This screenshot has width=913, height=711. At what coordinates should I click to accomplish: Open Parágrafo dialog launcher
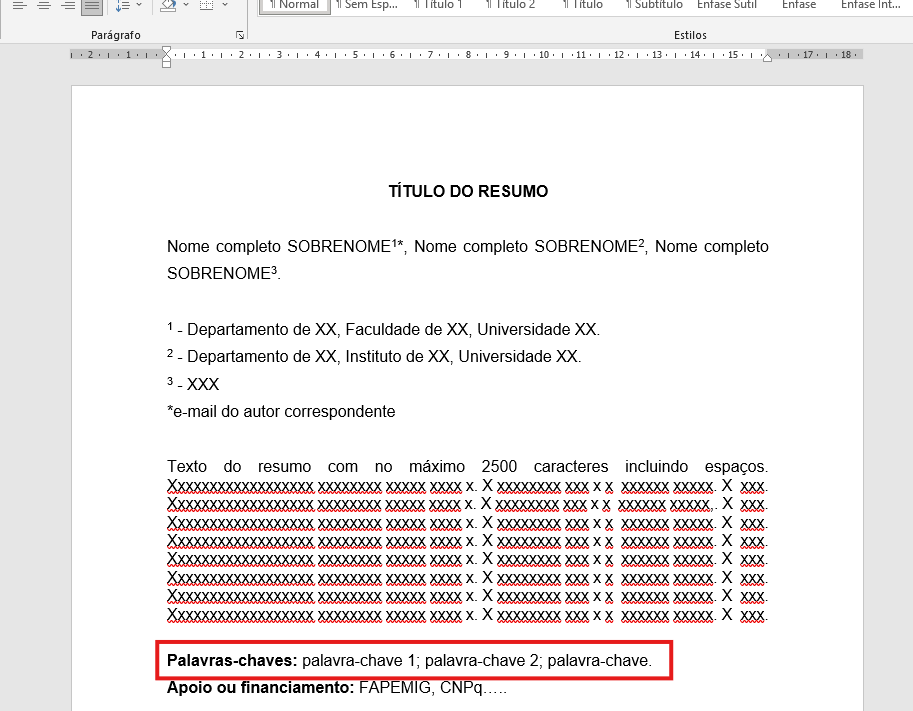240,36
